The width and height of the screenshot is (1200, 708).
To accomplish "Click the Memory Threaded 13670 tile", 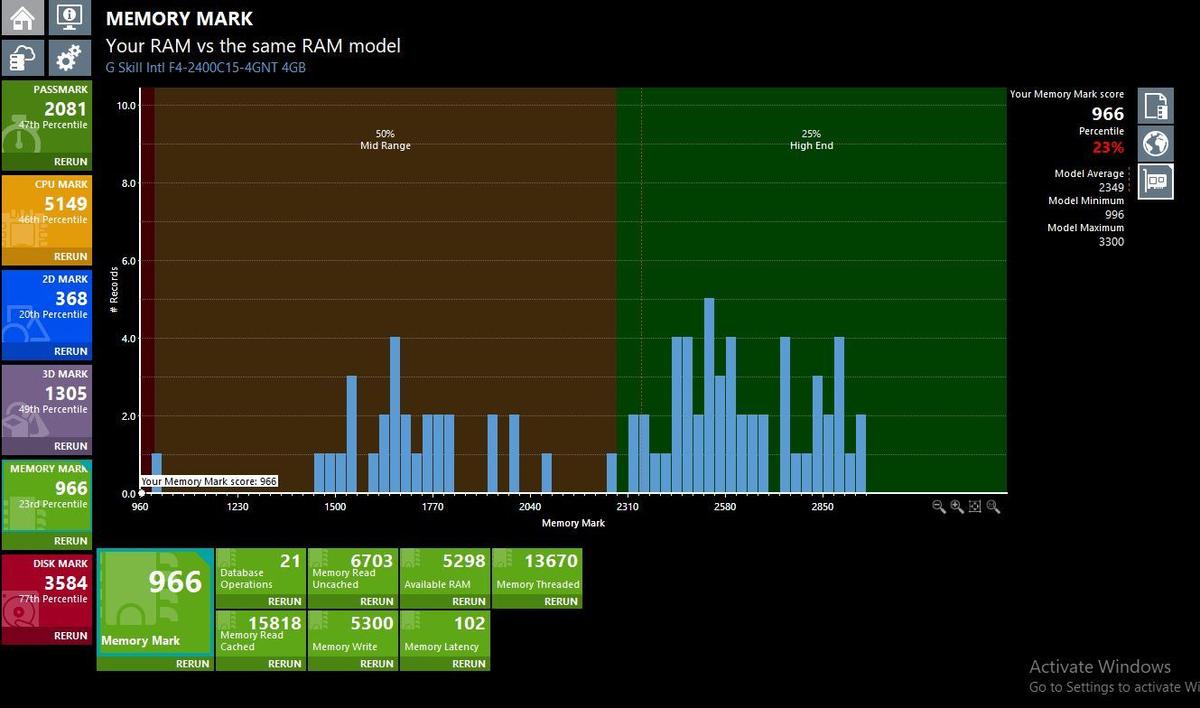I will pos(537,578).
